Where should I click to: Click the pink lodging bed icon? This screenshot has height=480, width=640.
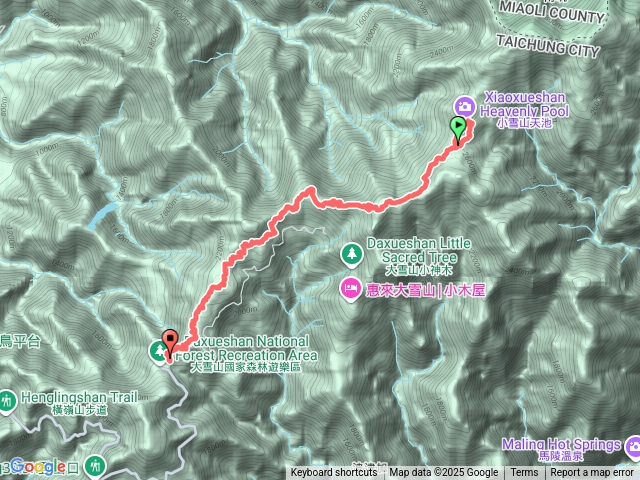click(351, 289)
